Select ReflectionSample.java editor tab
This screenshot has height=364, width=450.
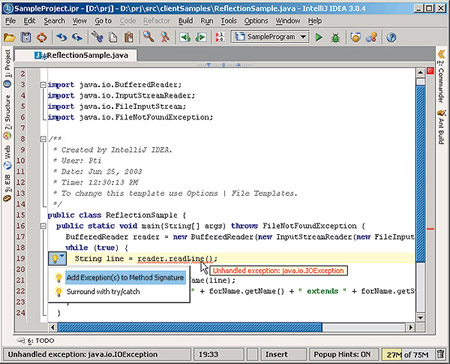click(x=81, y=55)
